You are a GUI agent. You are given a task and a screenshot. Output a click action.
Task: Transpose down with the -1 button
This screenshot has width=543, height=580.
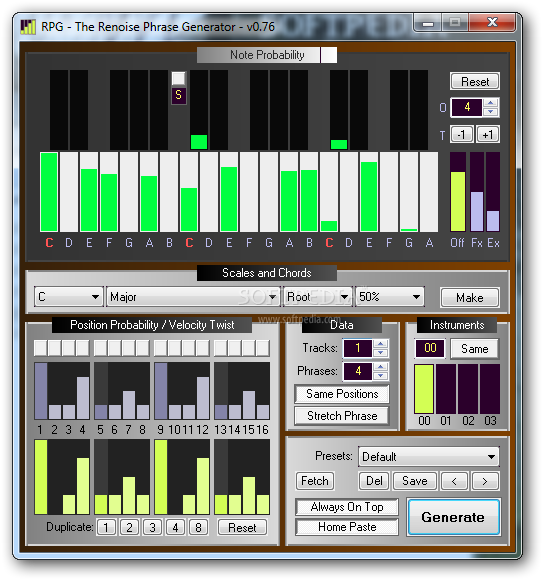461,135
